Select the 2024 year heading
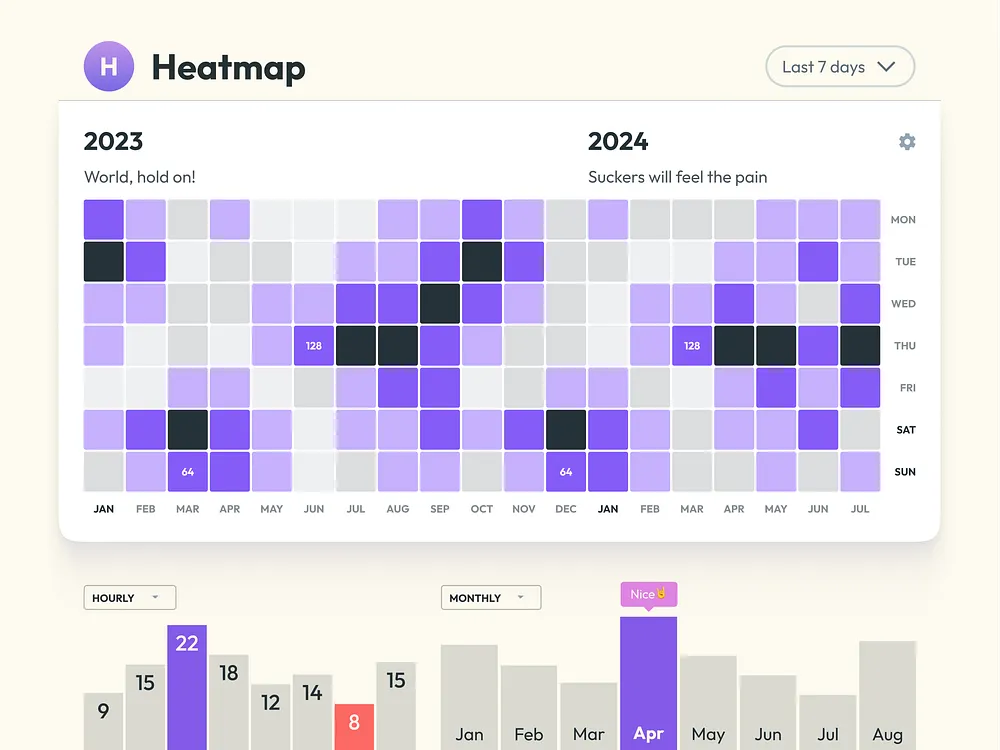1000x750 pixels. point(618,141)
